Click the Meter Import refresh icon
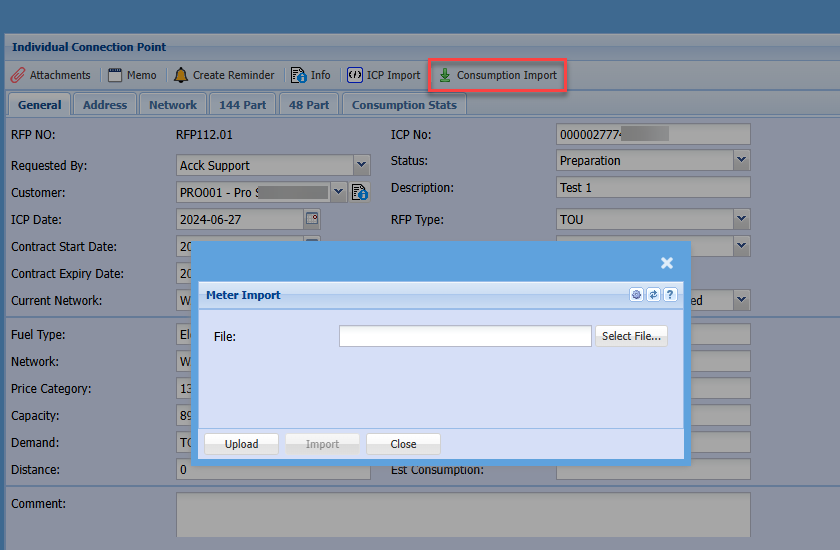840x550 pixels. (653, 295)
